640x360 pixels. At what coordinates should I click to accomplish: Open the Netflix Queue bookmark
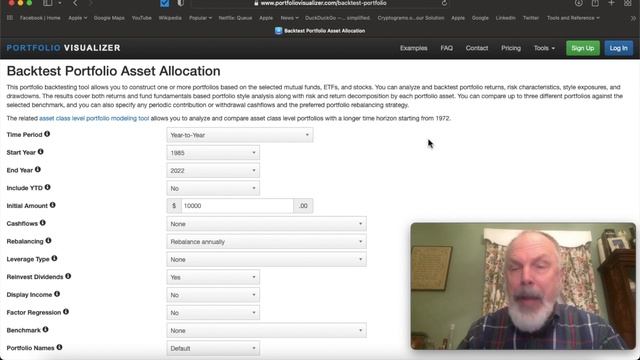235,18
